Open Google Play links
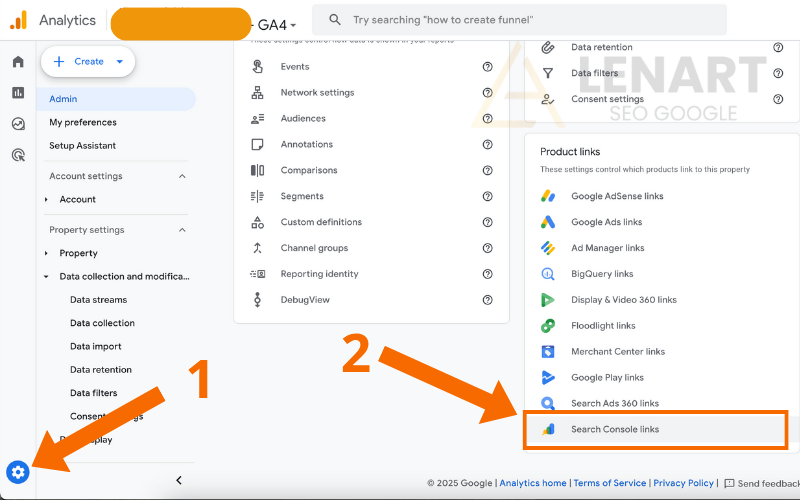Viewport: 800px width, 500px height. [607, 378]
